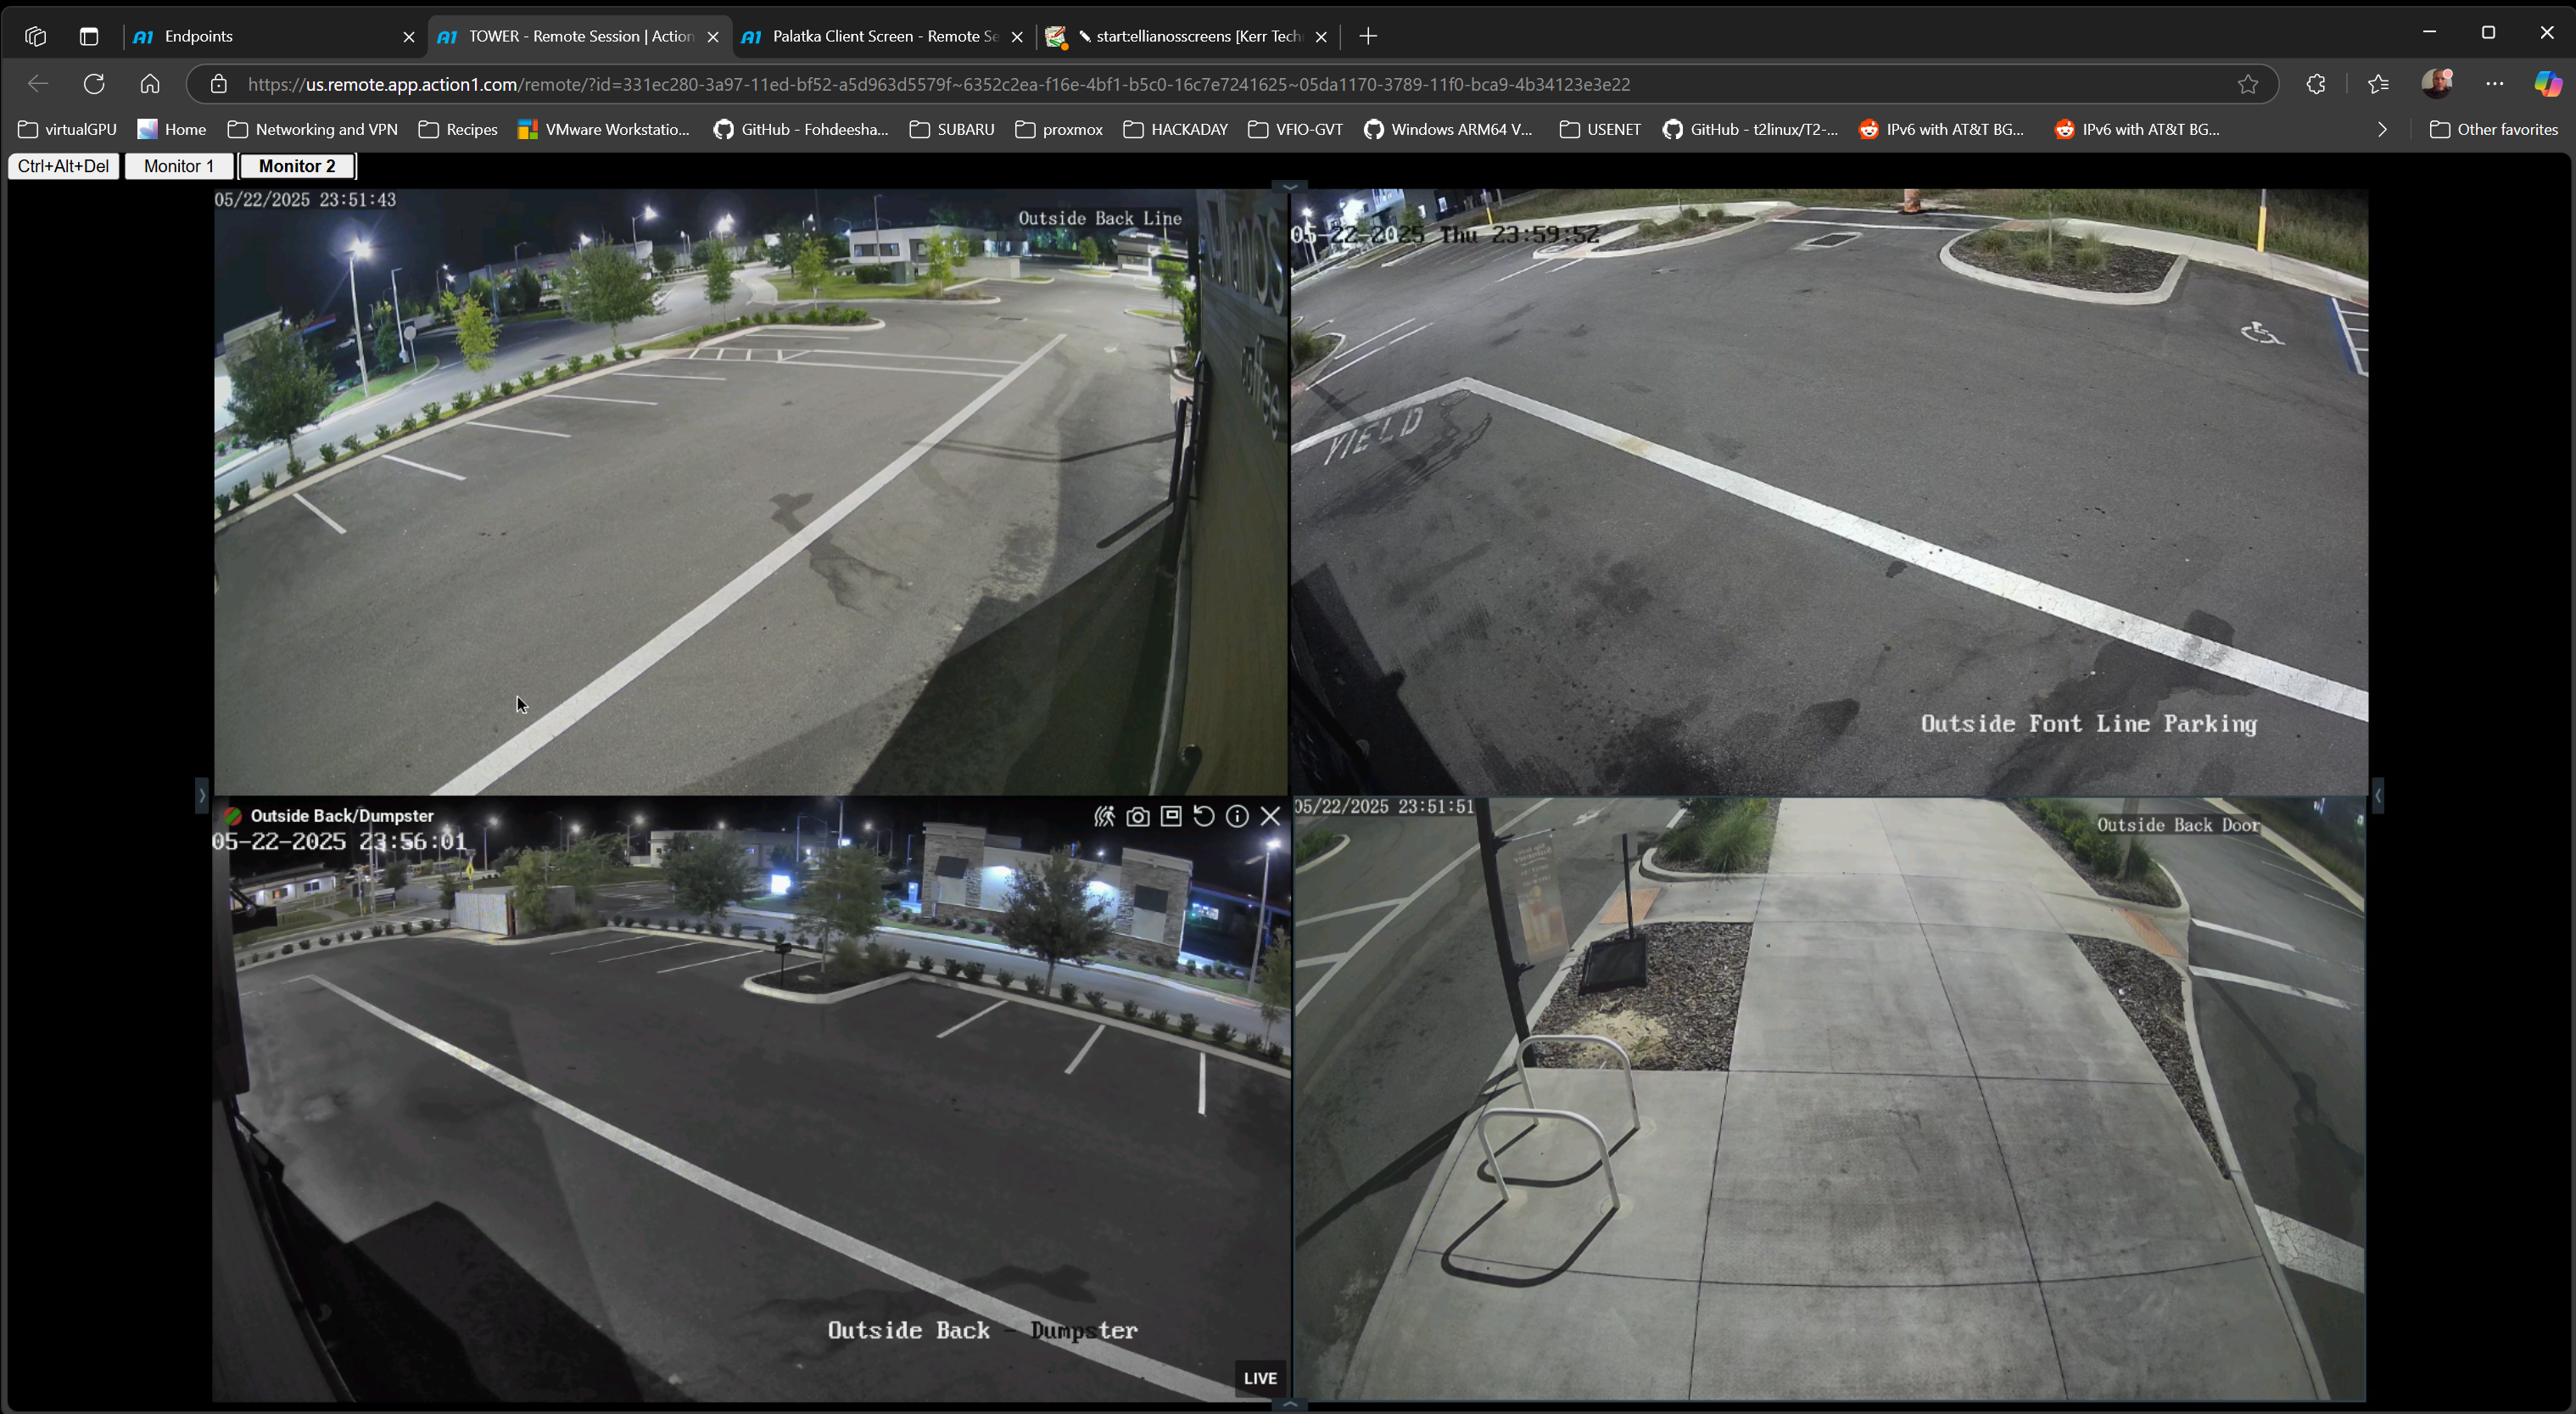Take a snapshot with the camera icon
Viewport: 2576px width, 1414px height.
coord(1137,816)
